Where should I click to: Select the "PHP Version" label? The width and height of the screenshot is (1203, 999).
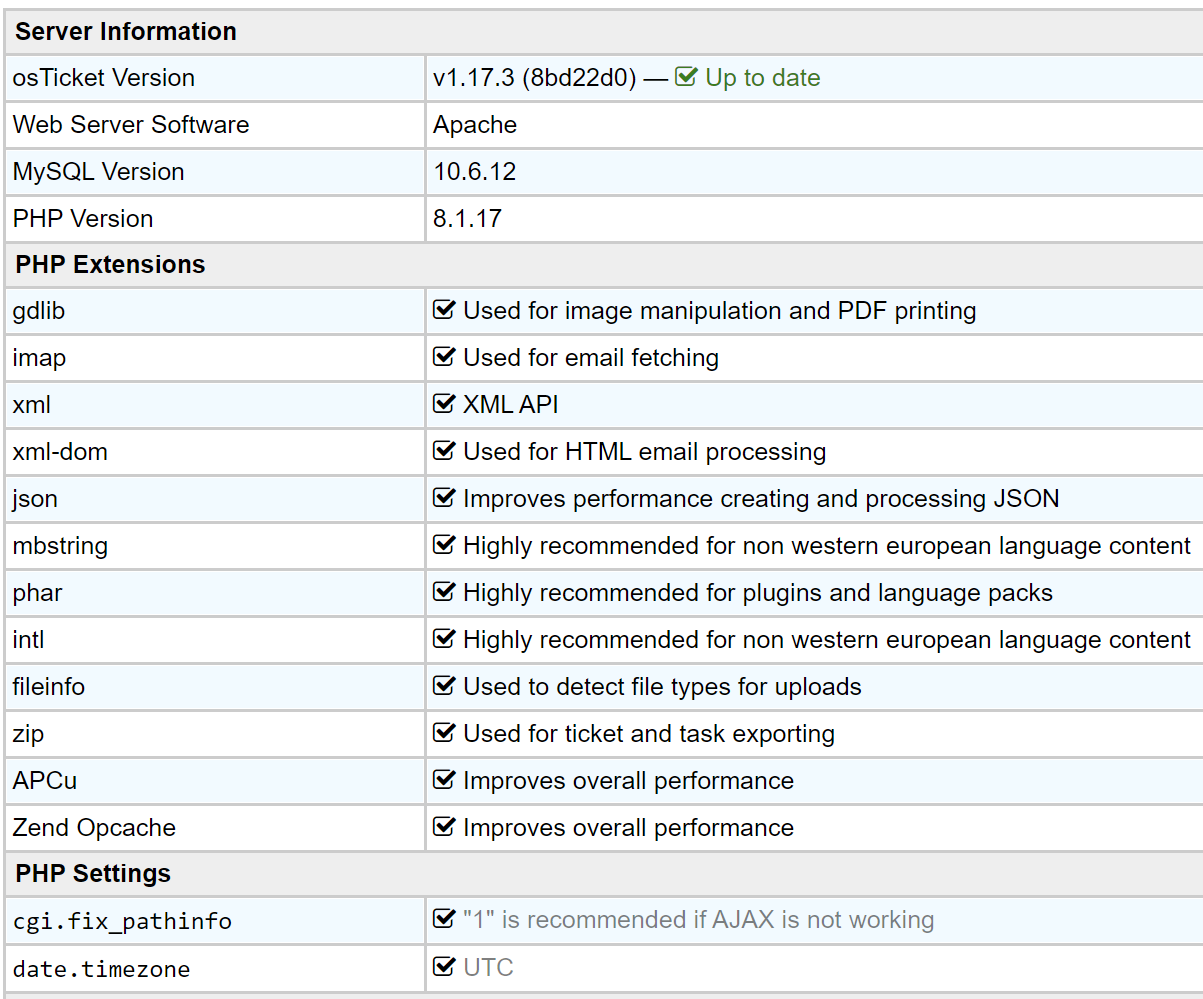(x=83, y=219)
